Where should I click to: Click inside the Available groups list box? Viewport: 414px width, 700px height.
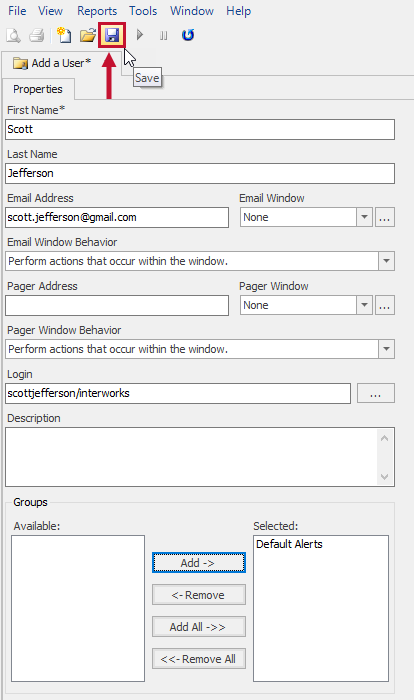point(78,608)
